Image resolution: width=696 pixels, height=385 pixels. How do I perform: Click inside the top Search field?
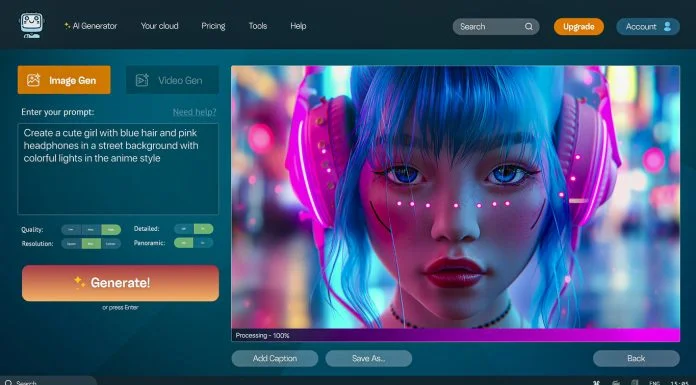coord(496,27)
